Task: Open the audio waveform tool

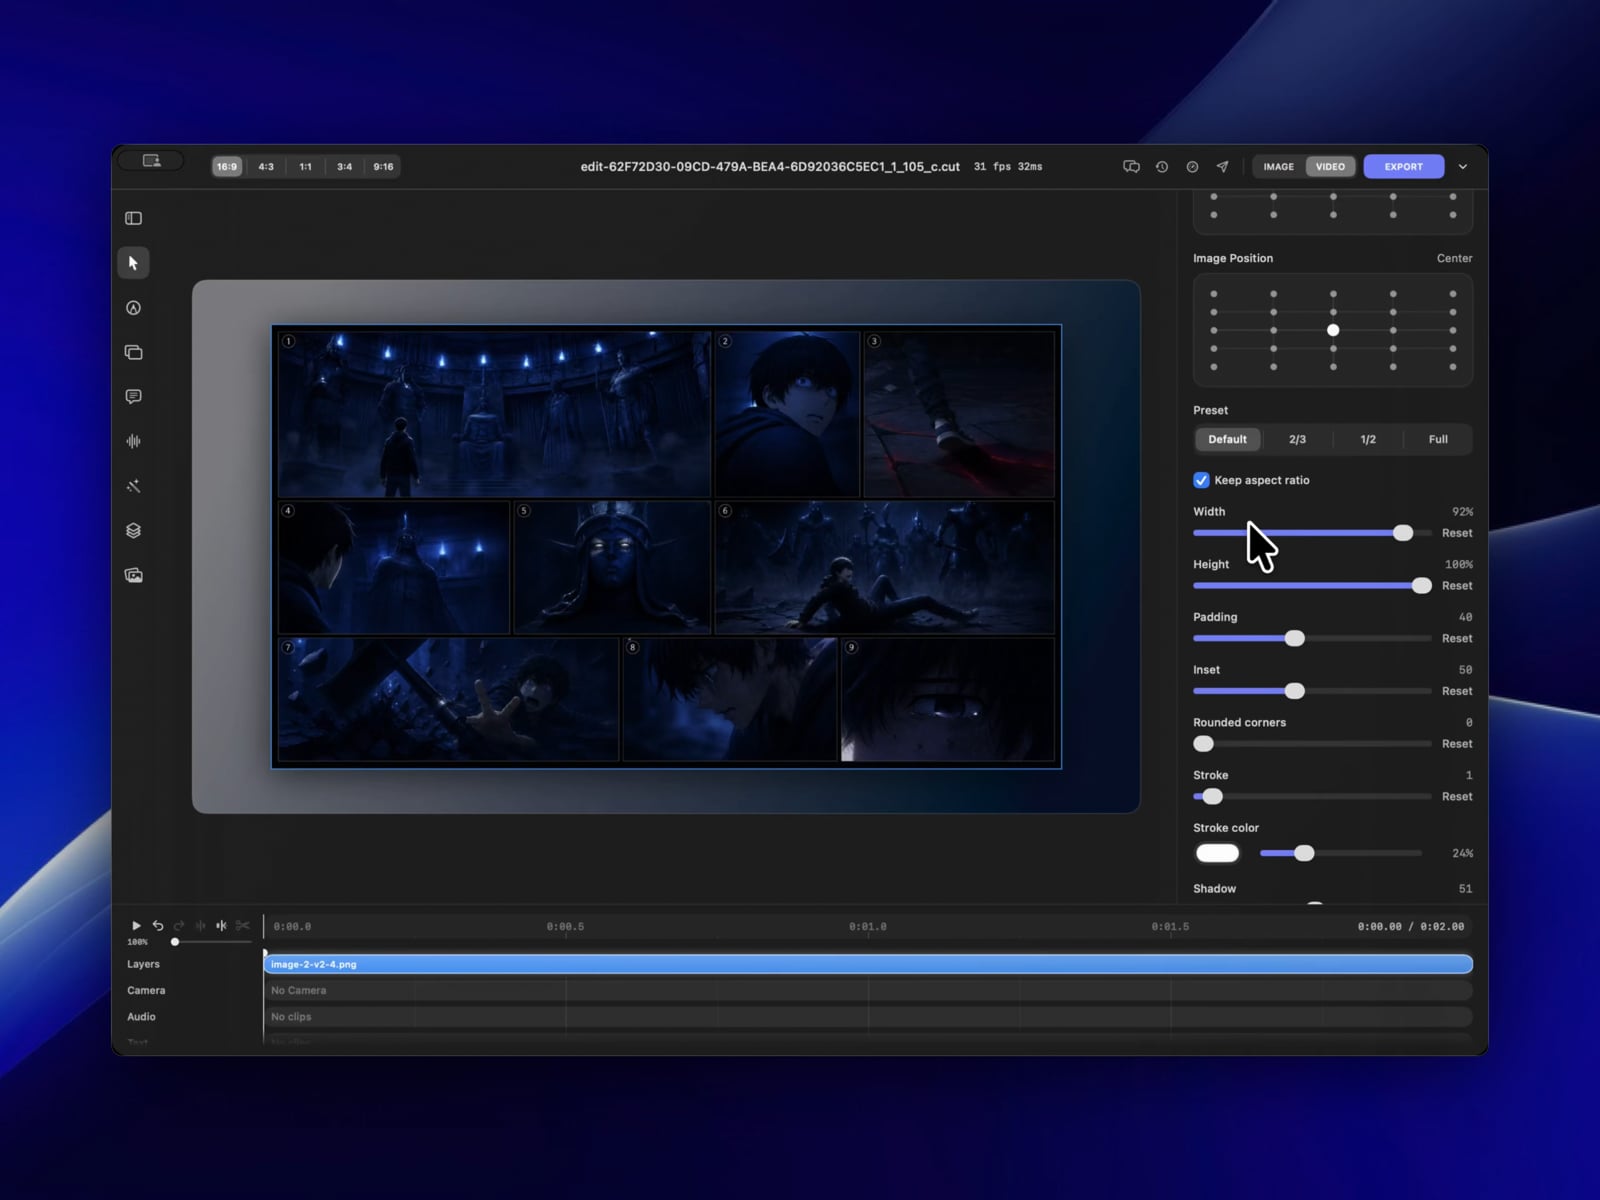Action: 133,441
